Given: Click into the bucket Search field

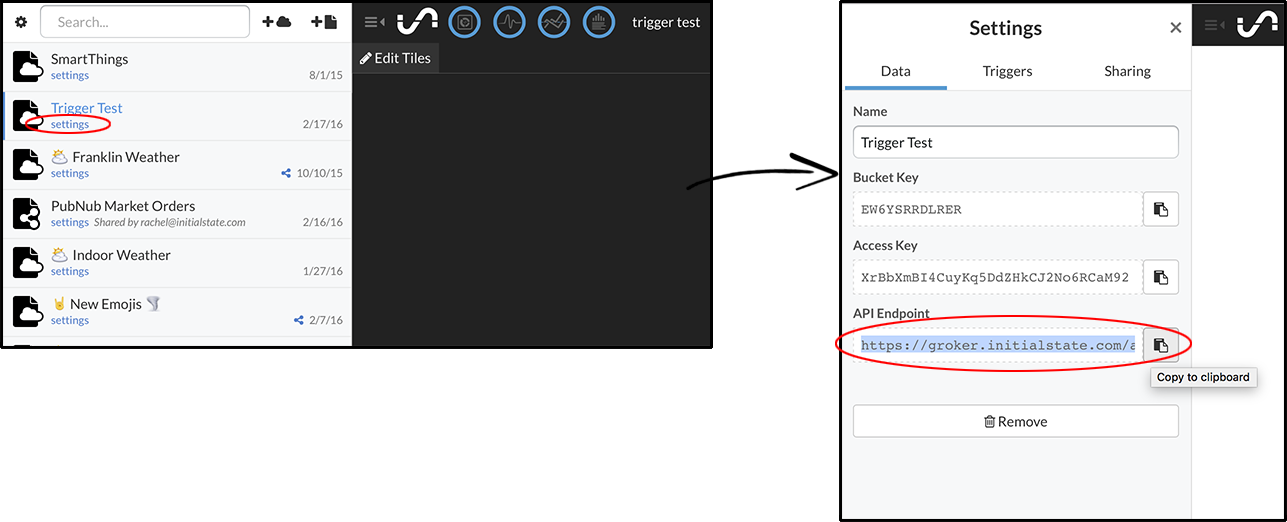Looking at the screenshot, I should click(x=145, y=22).
